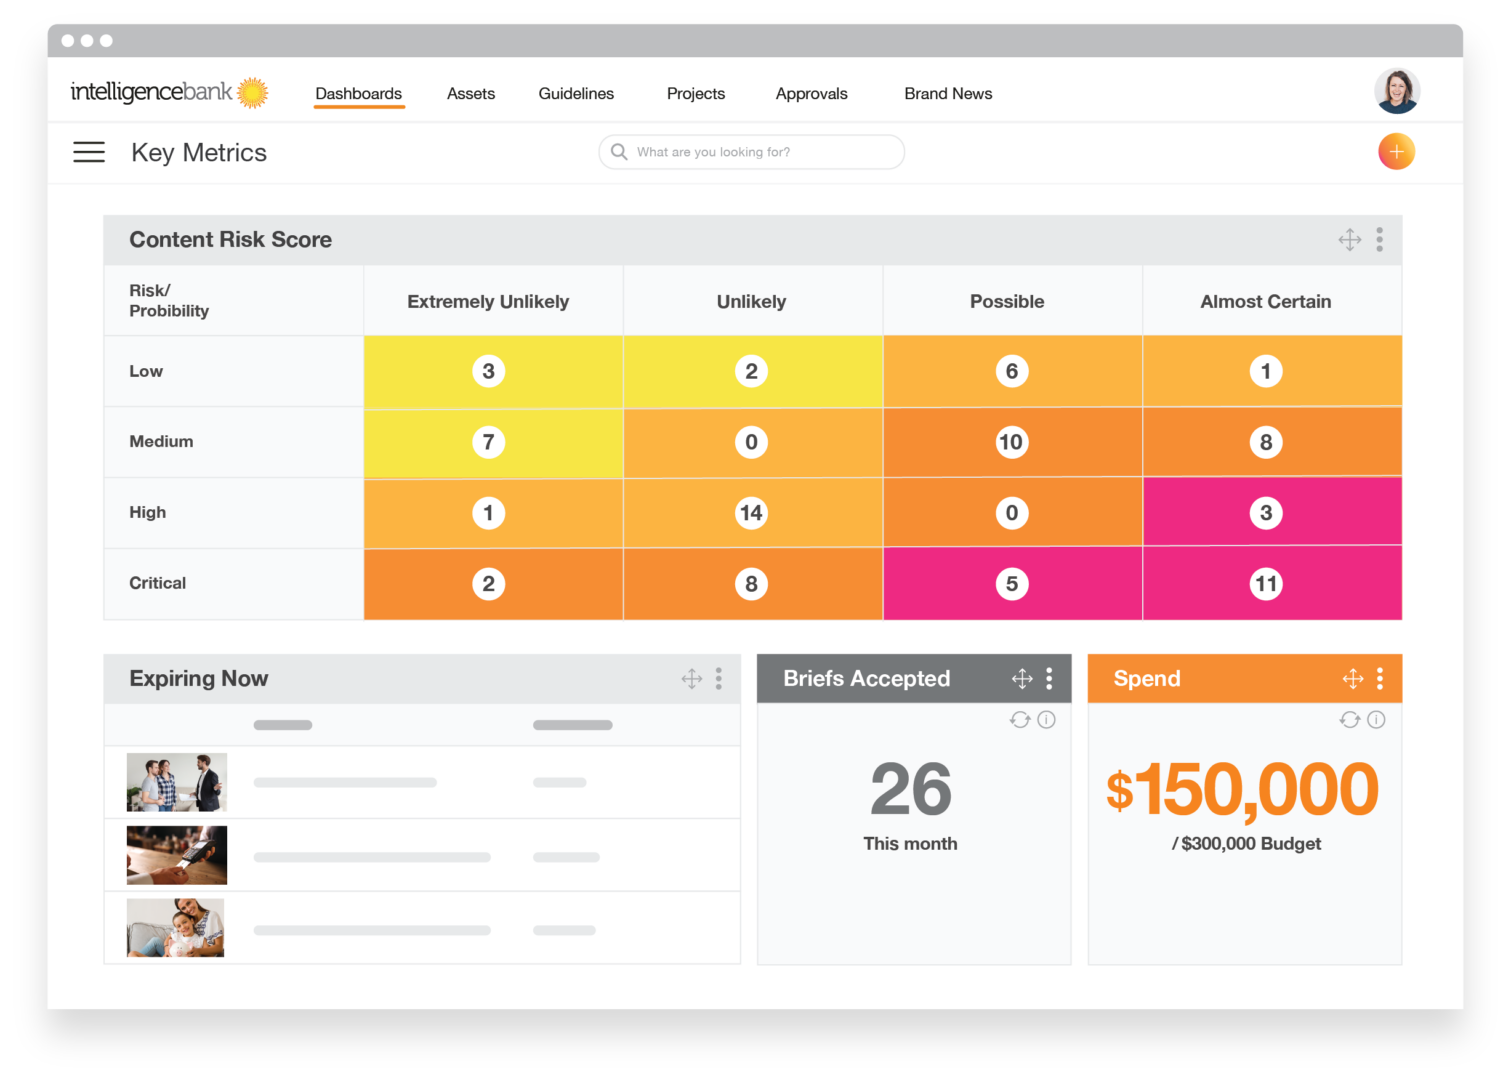Select the Low / Possible cell showing 6
The image size is (1511, 1080).
click(1012, 371)
